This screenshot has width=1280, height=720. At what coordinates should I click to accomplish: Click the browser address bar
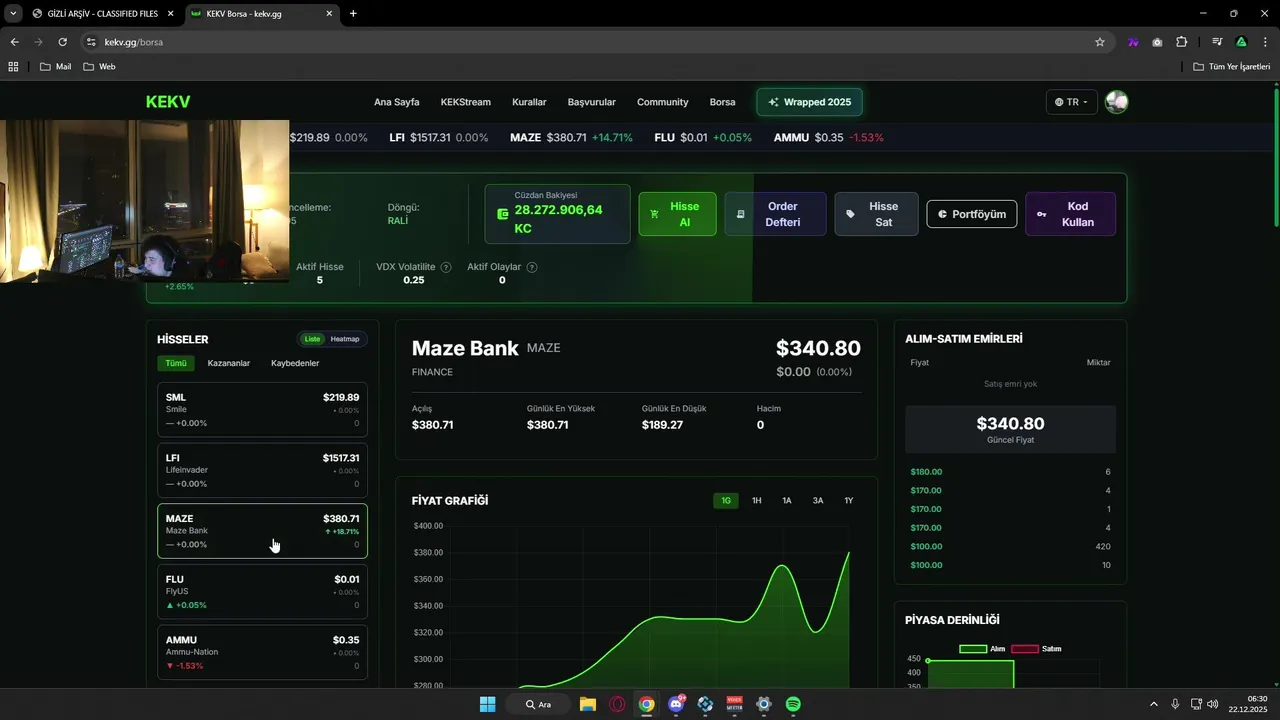coord(590,42)
